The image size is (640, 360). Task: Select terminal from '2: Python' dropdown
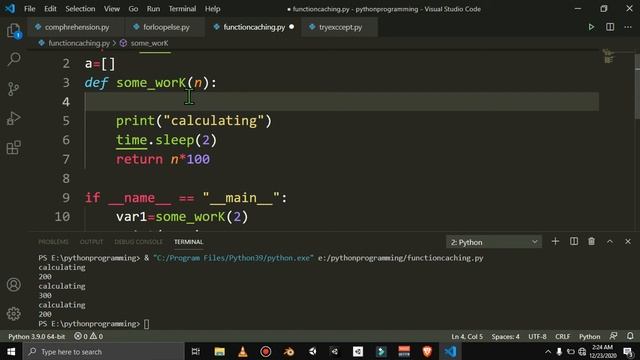[494, 242]
